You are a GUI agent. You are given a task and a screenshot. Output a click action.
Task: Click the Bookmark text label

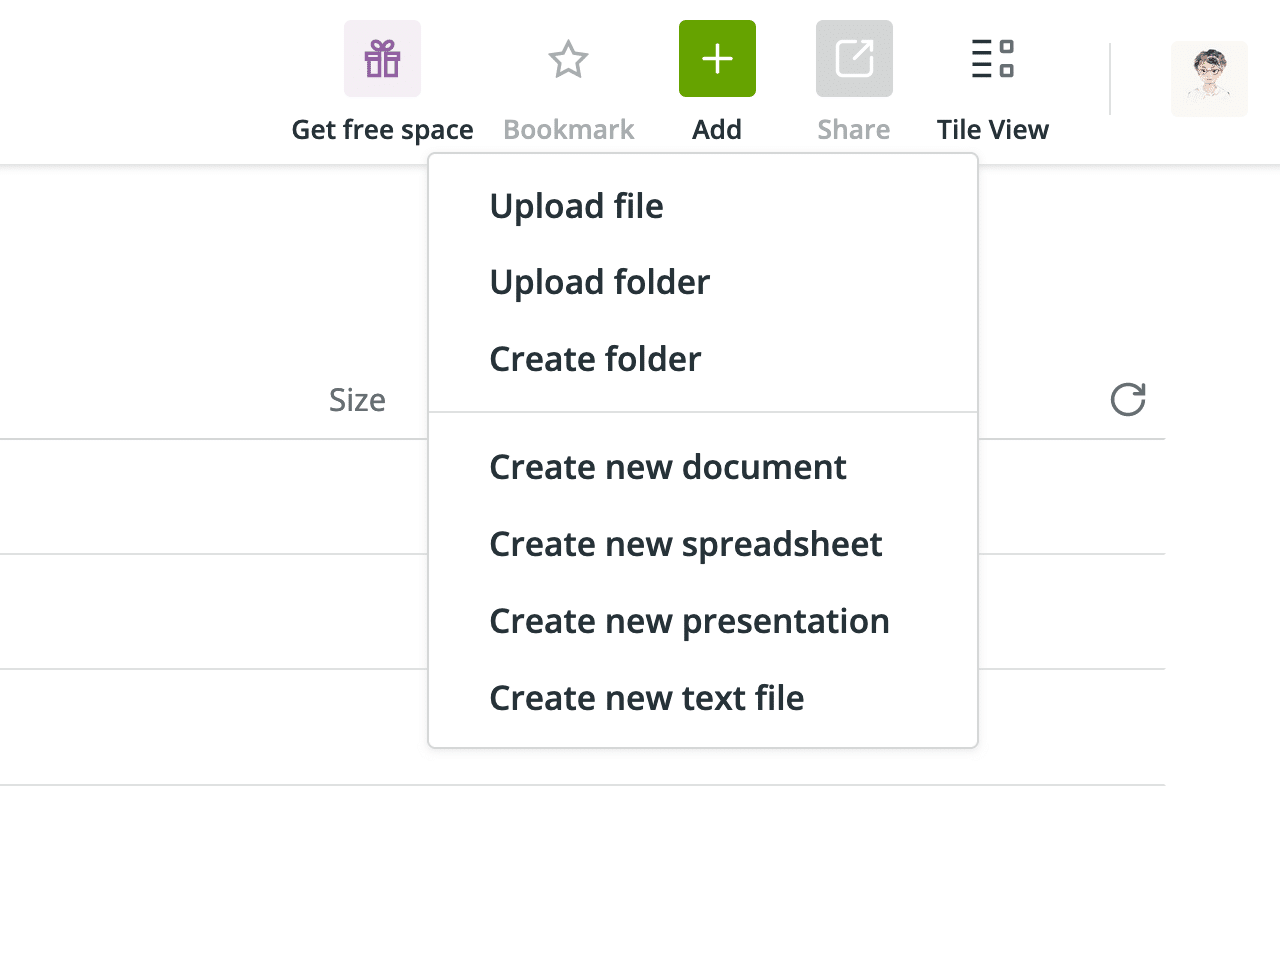pyautogui.click(x=568, y=130)
